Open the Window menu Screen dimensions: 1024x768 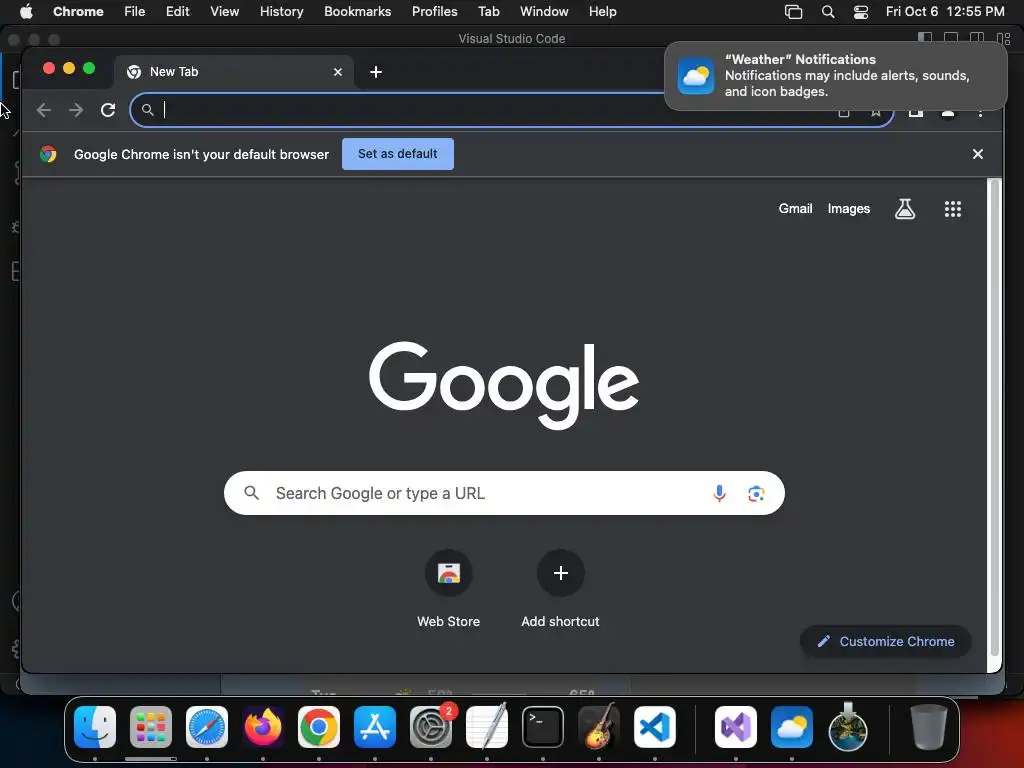point(544,12)
